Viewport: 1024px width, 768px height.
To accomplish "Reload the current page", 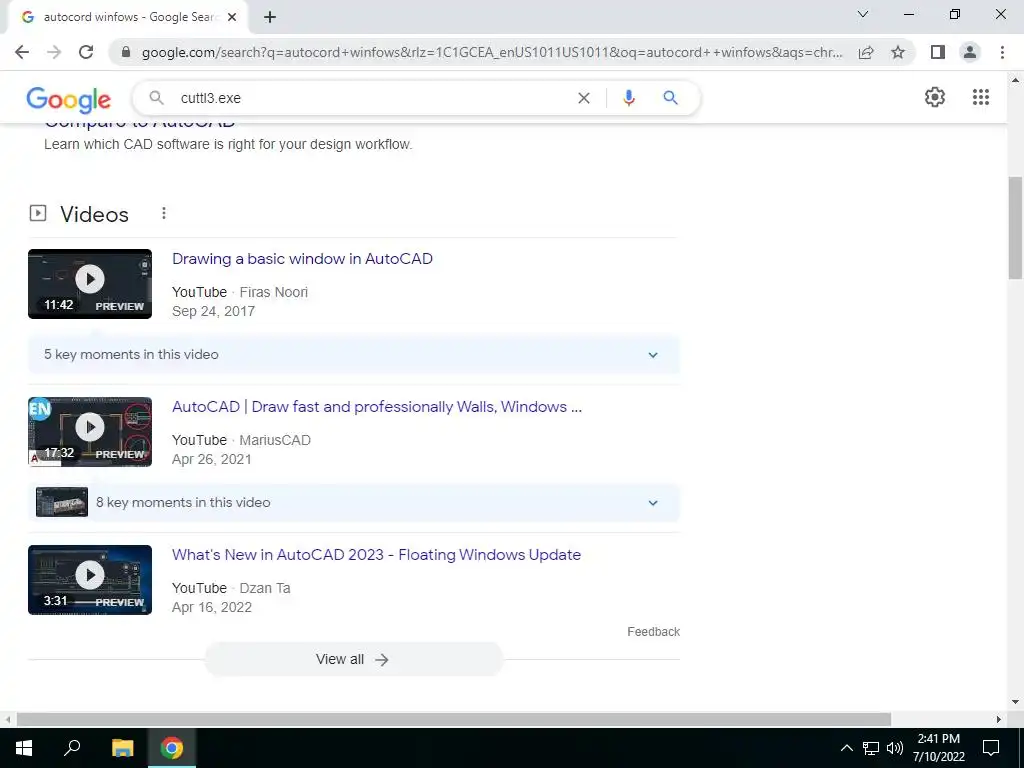I will coord(86,52).
